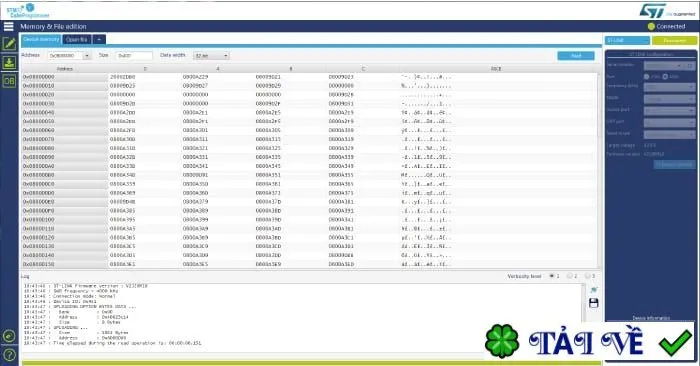Screen dimensions: 700x366
Task: Click the Verbosity level label
Action: pos(524,276)
